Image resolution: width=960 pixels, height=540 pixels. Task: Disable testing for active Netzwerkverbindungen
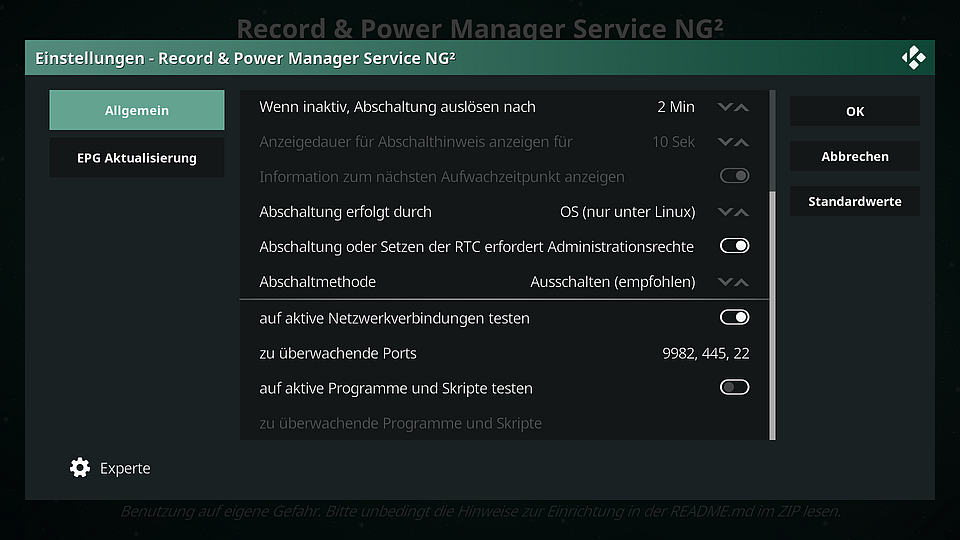pyautogui.click(x=734, y=317)
